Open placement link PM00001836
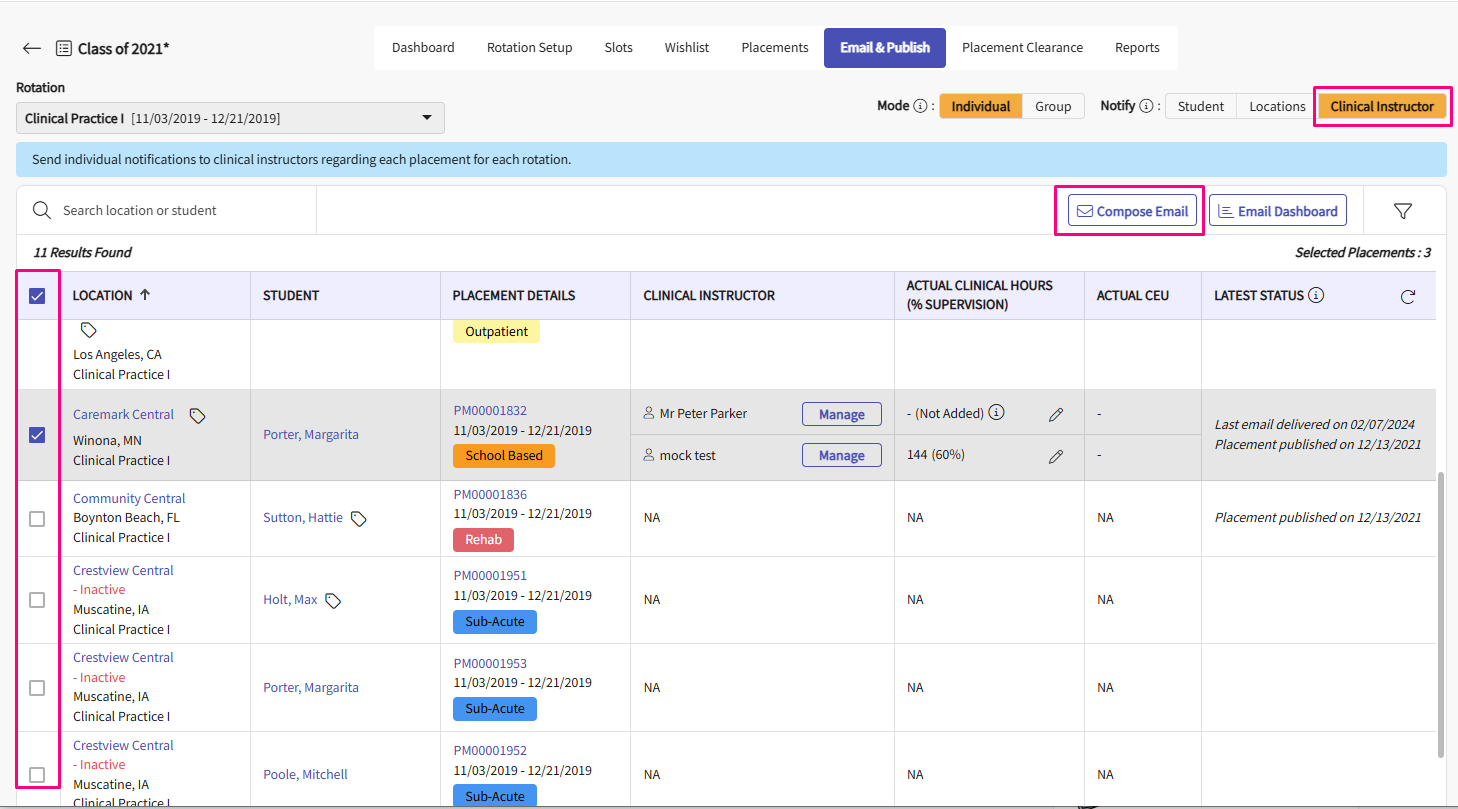1458x809 pixels. click(x=490, y=494)
